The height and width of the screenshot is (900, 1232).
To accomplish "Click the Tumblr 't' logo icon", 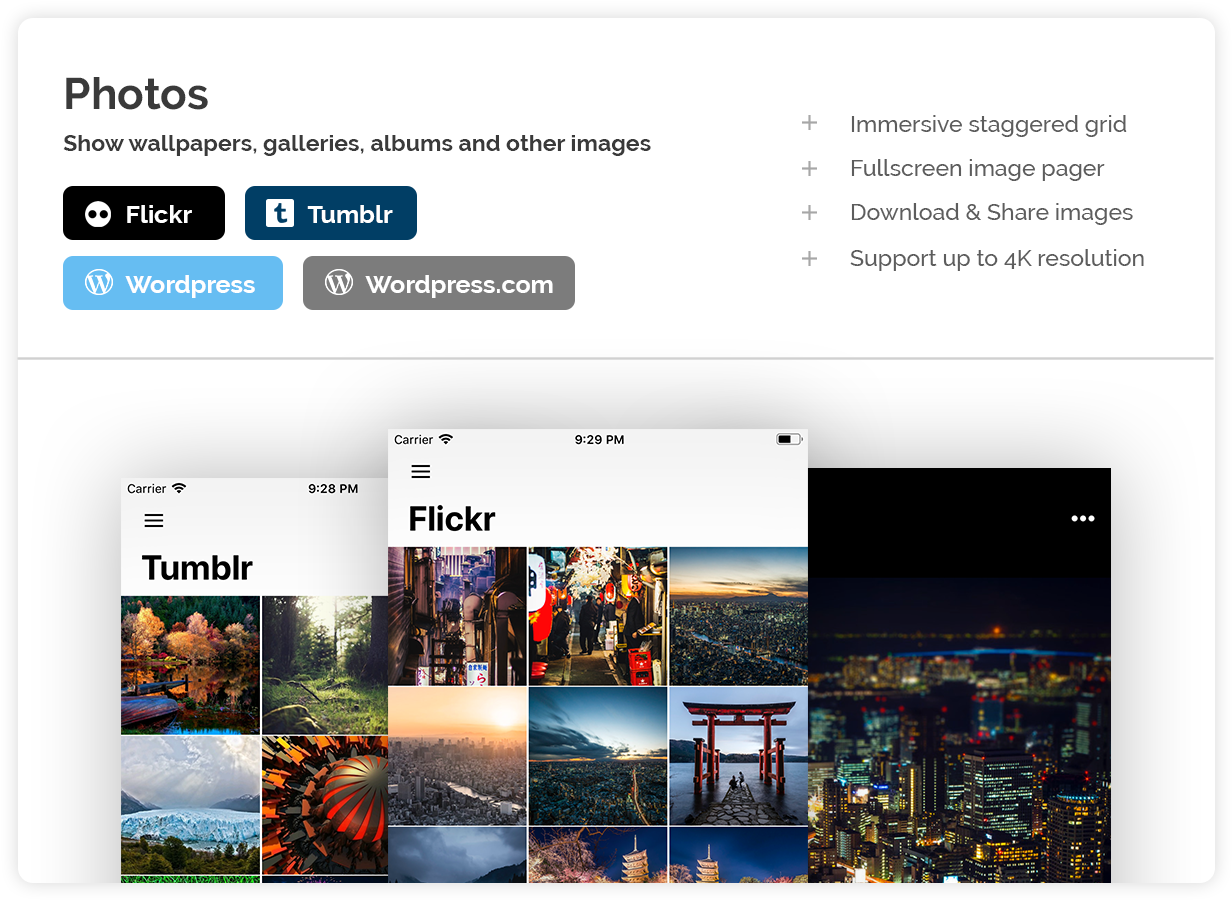I will point(280,213).
